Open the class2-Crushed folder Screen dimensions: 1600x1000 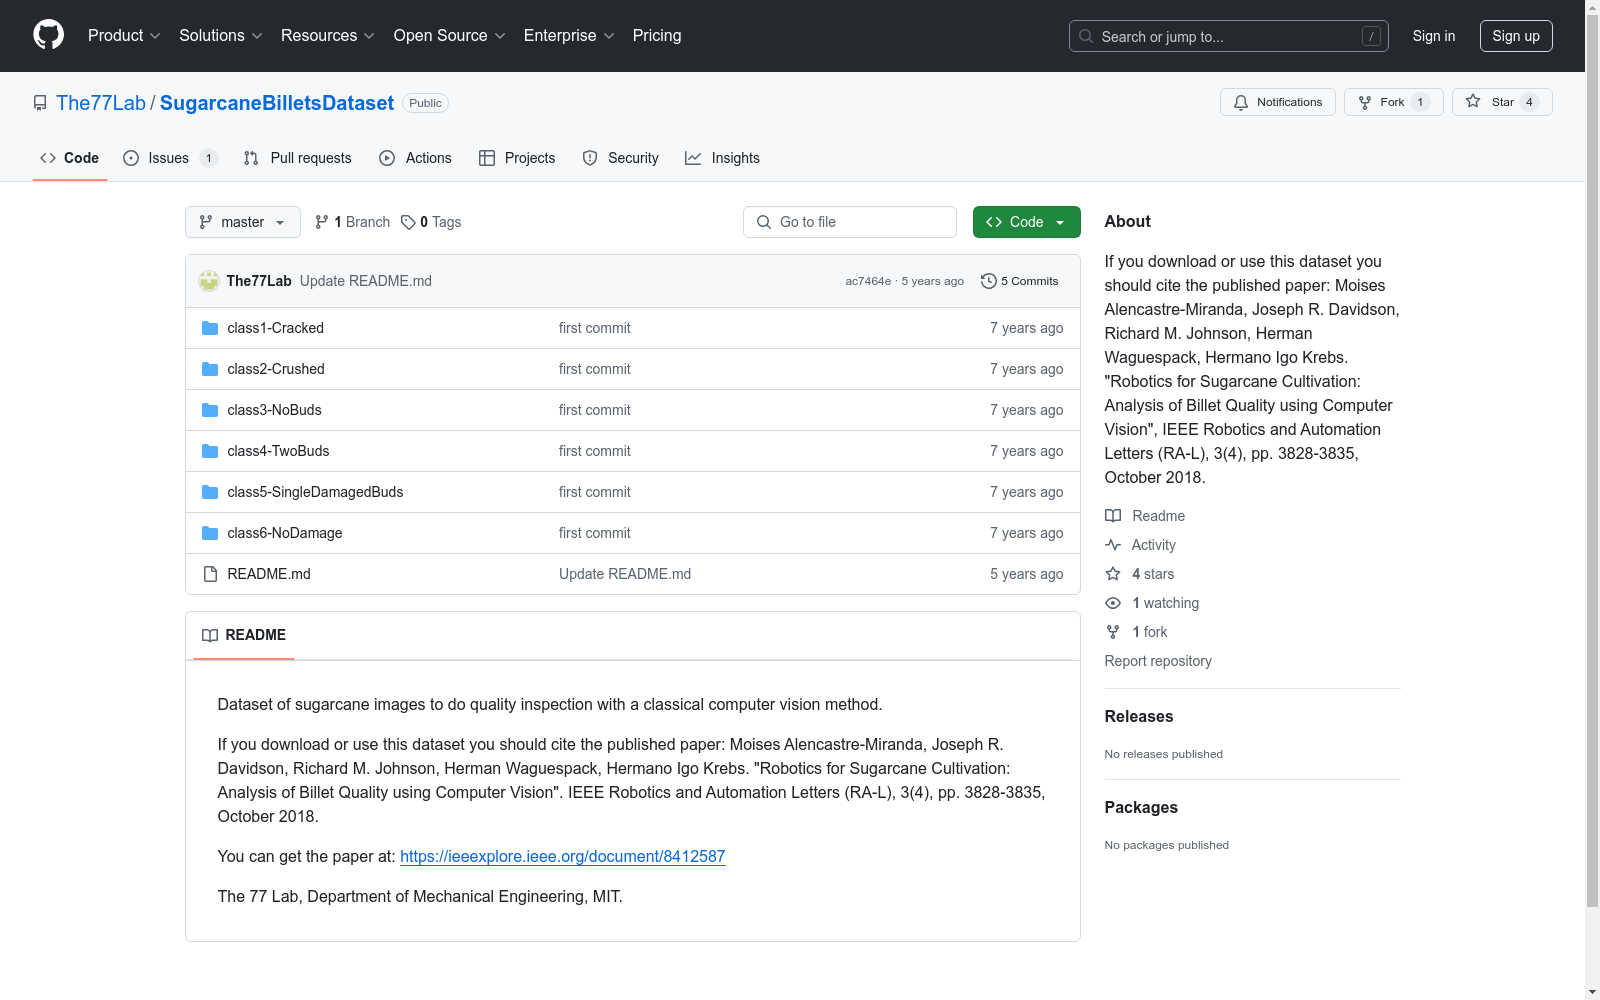coord(276,369)
